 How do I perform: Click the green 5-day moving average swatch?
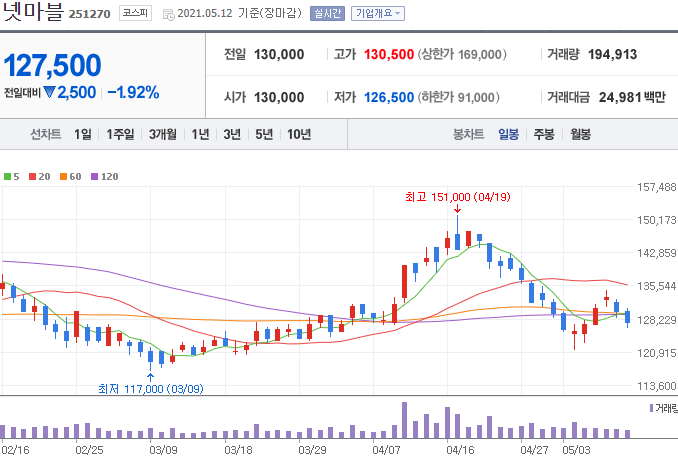coord(7,176)
